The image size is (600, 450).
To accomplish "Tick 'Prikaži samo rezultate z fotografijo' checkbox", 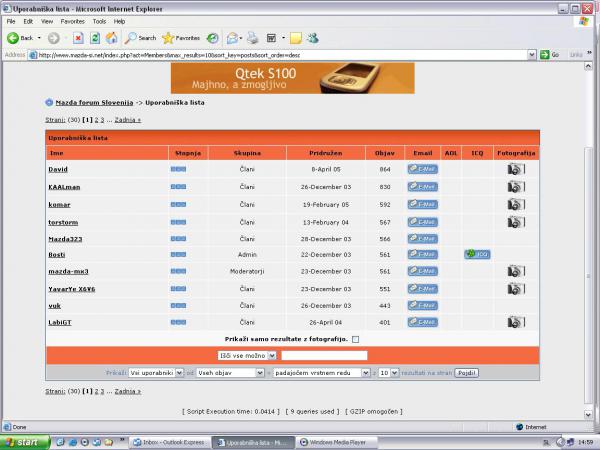I will (355, 339).
